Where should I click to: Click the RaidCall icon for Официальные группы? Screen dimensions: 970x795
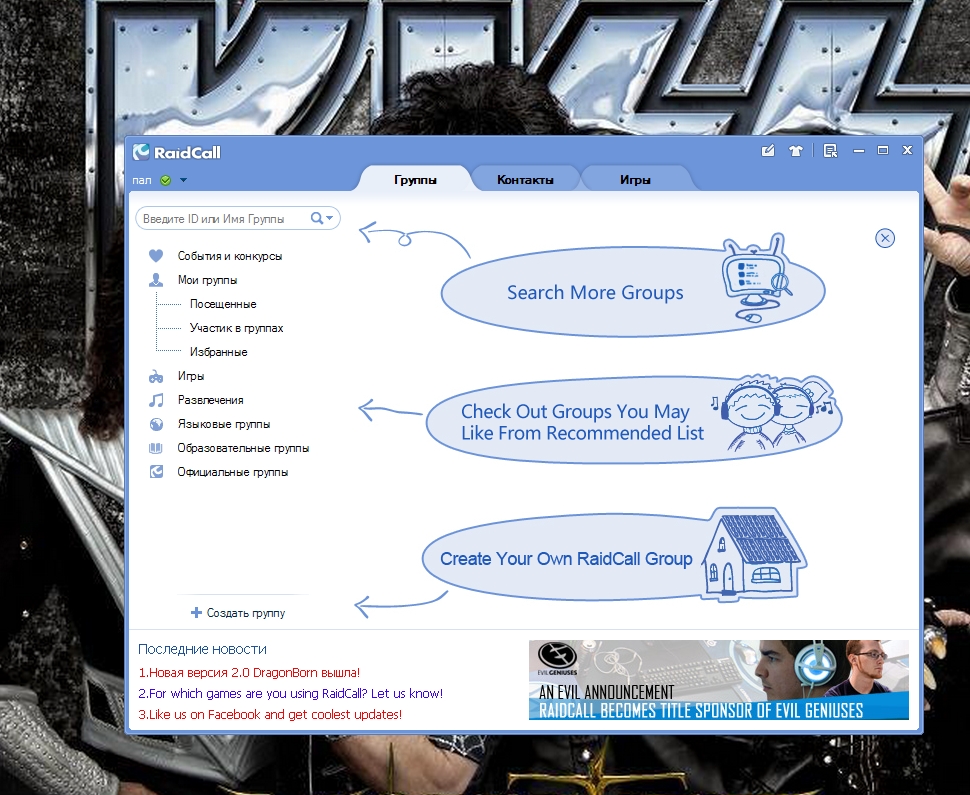click(156, 472)
